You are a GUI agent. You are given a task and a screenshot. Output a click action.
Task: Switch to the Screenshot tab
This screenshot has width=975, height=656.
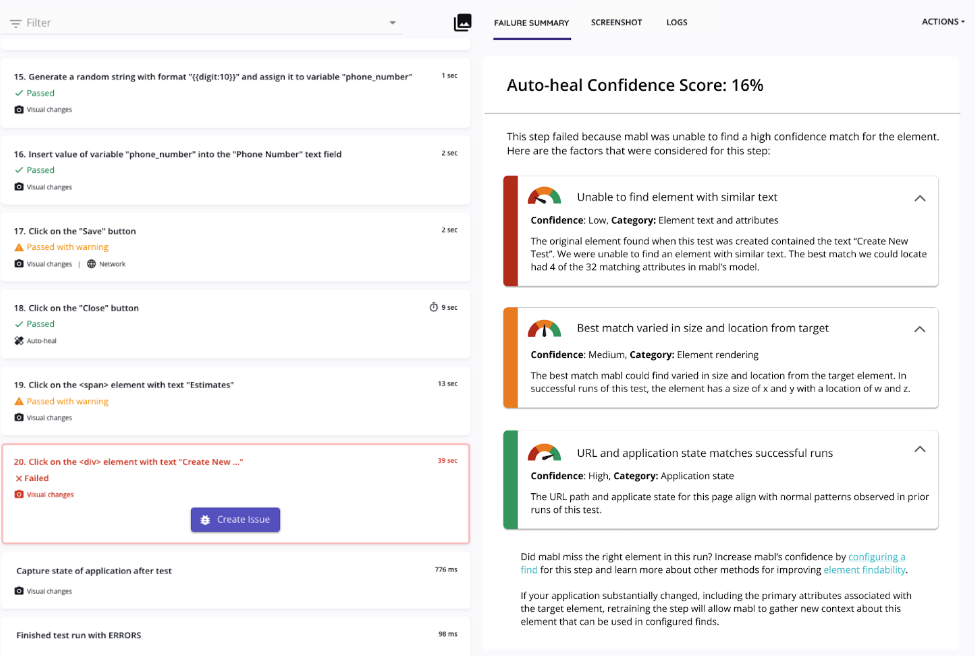(616, 22)
